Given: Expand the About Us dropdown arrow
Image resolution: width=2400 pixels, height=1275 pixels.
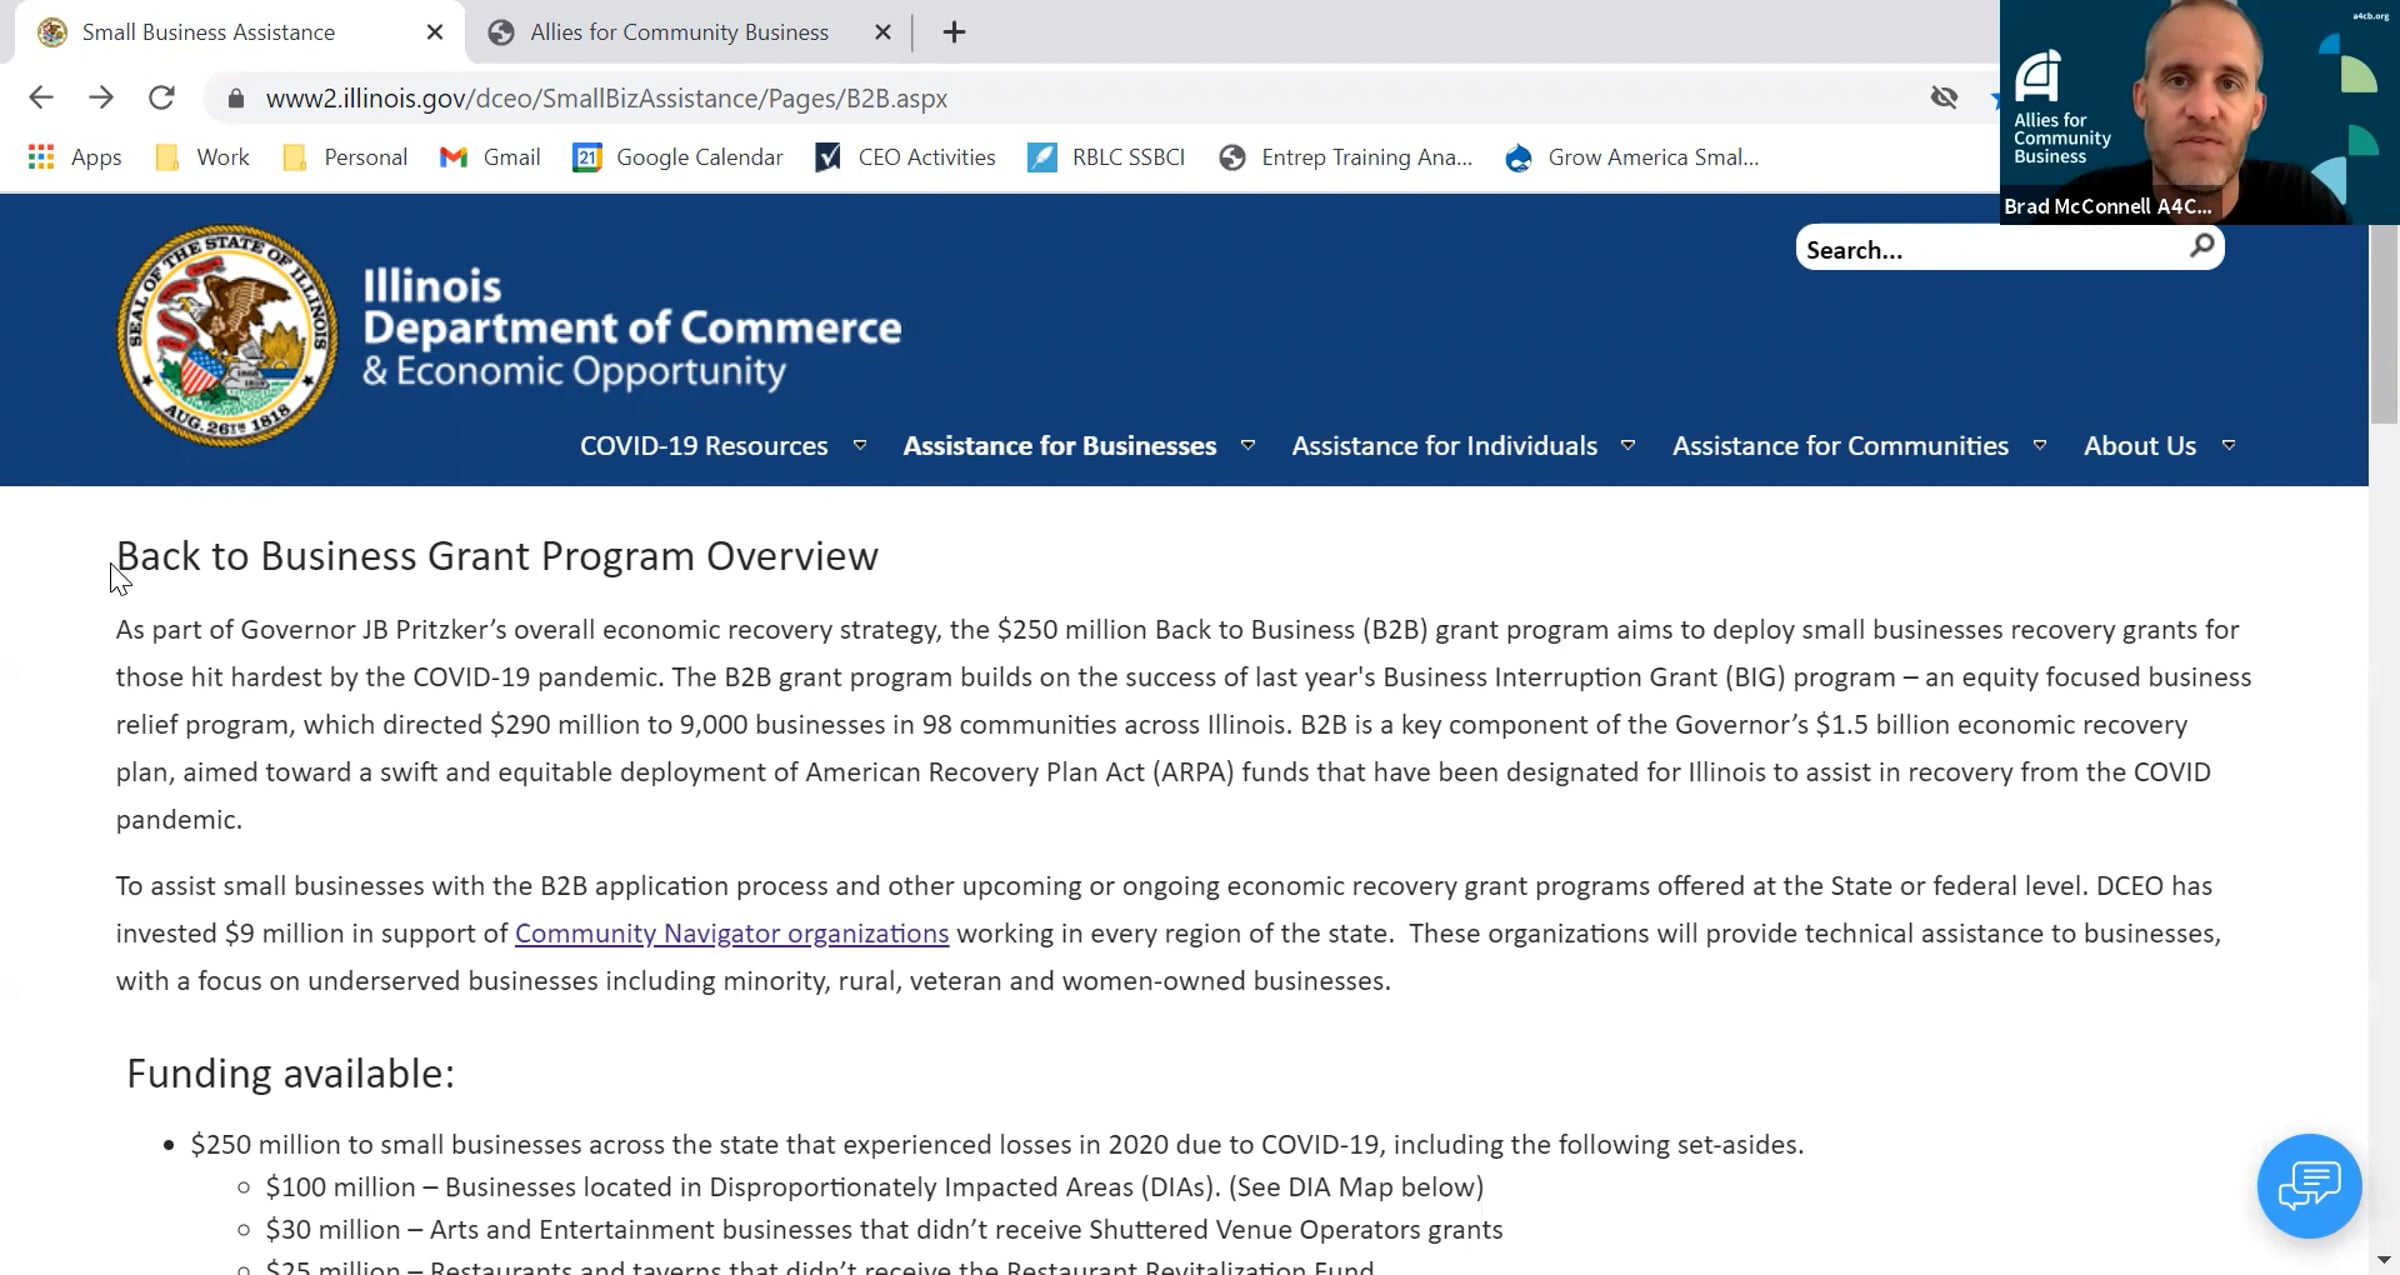Looking at the screenshot, I should coord(2229,446).
